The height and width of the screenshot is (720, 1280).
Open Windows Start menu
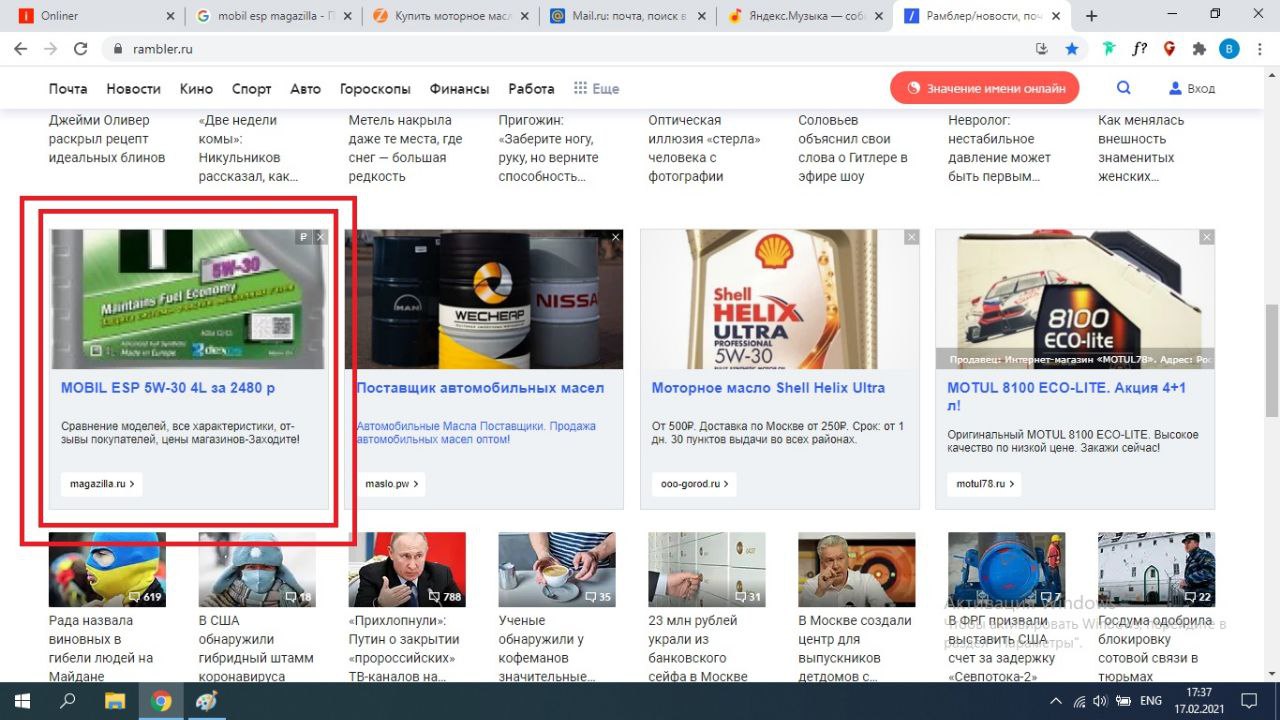pos(22,701)
